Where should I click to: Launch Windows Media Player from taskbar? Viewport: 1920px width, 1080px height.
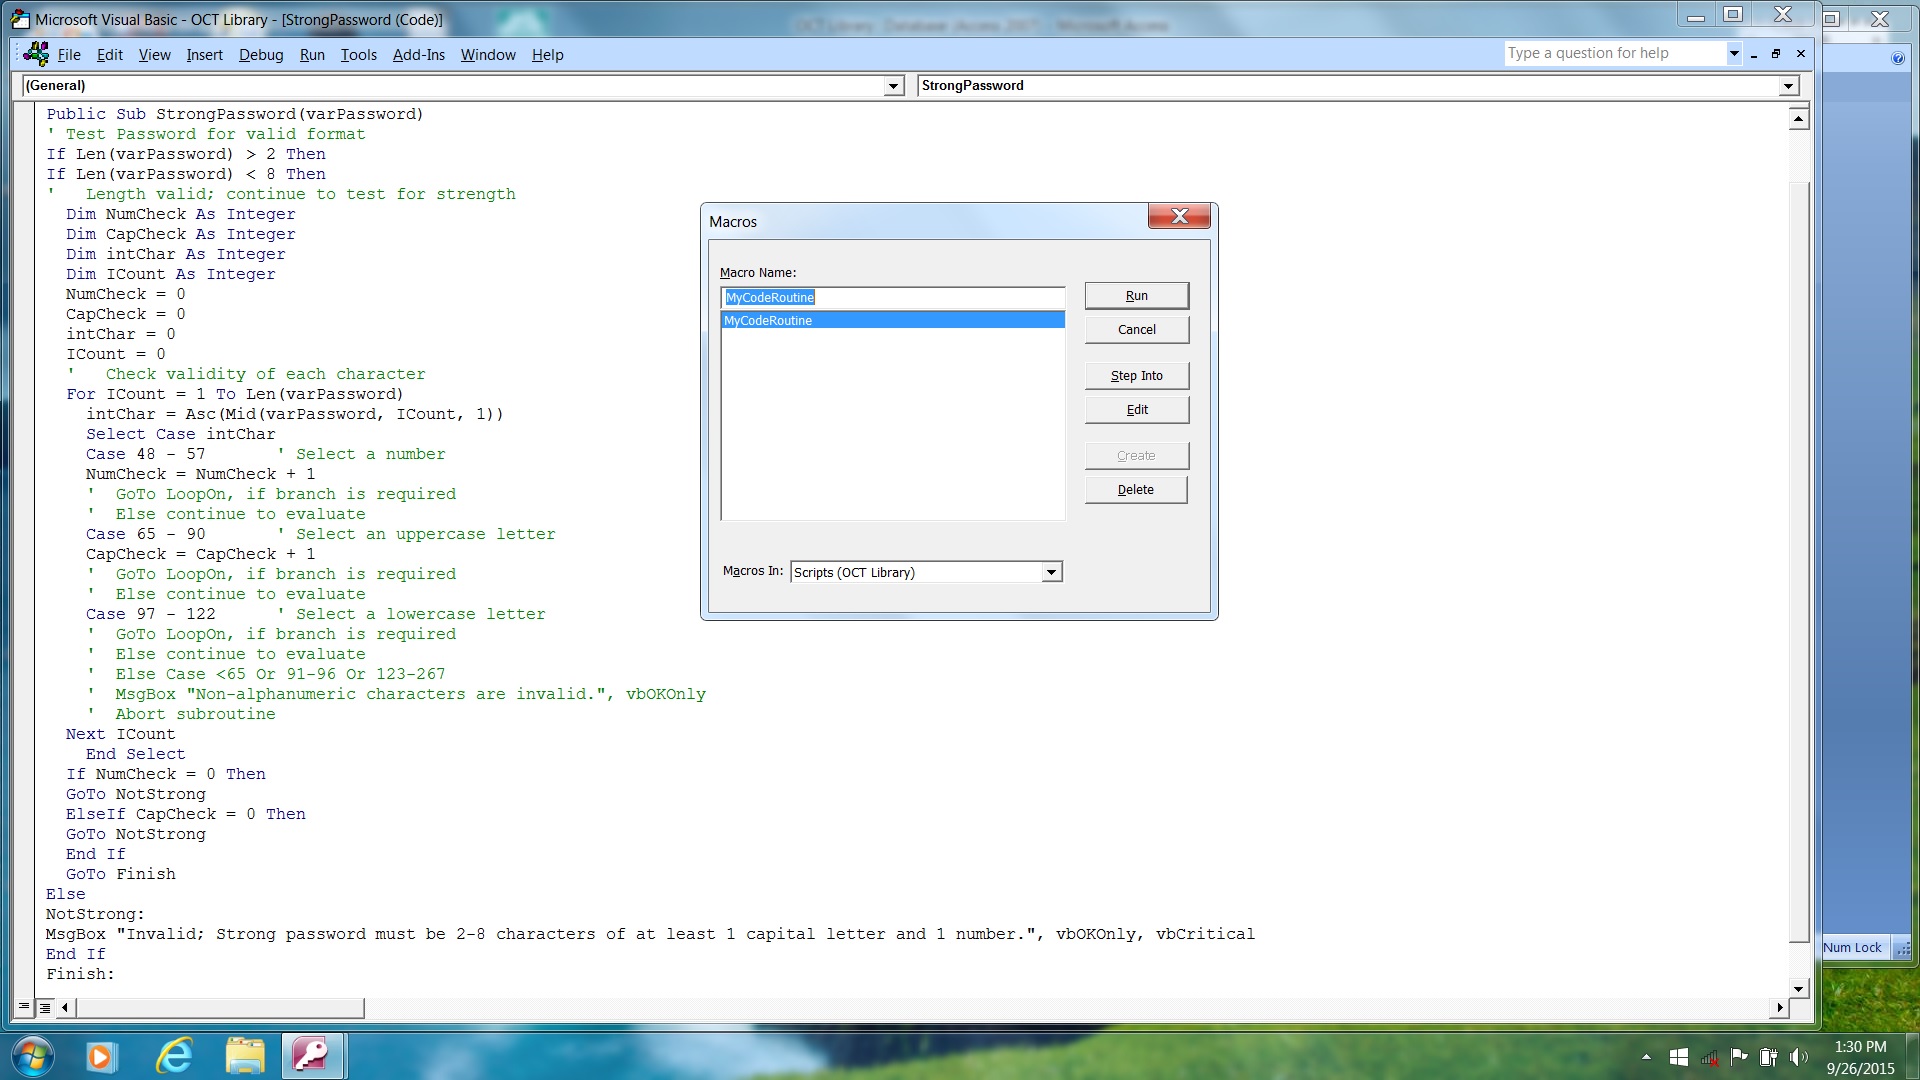[101, 1056]
